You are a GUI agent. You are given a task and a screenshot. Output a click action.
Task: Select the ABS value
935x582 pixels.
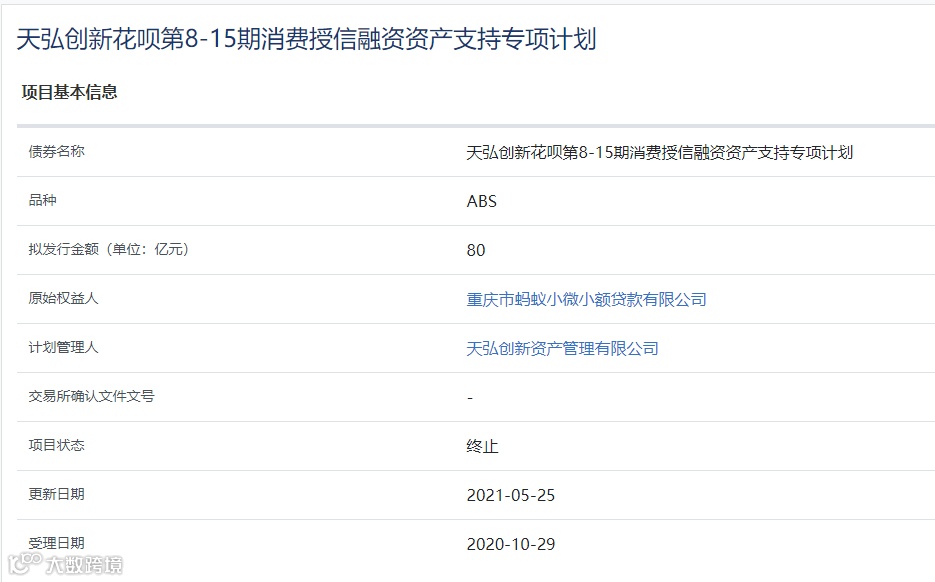481,202
